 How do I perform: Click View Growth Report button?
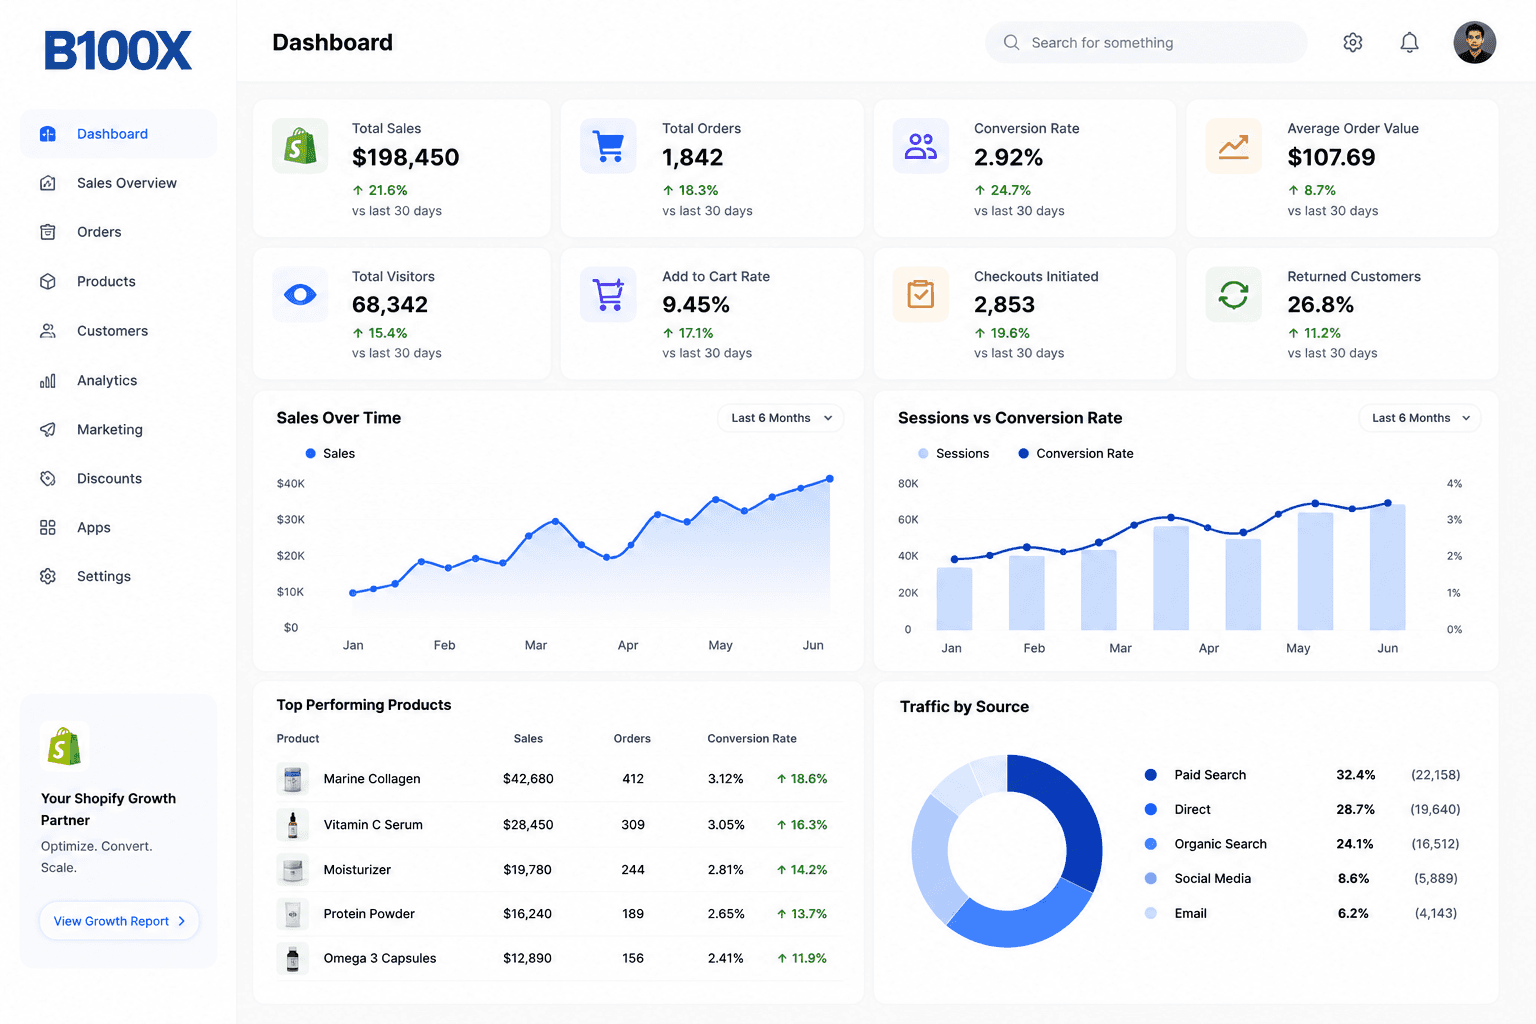pyautogui.click(x=119, y=921)
